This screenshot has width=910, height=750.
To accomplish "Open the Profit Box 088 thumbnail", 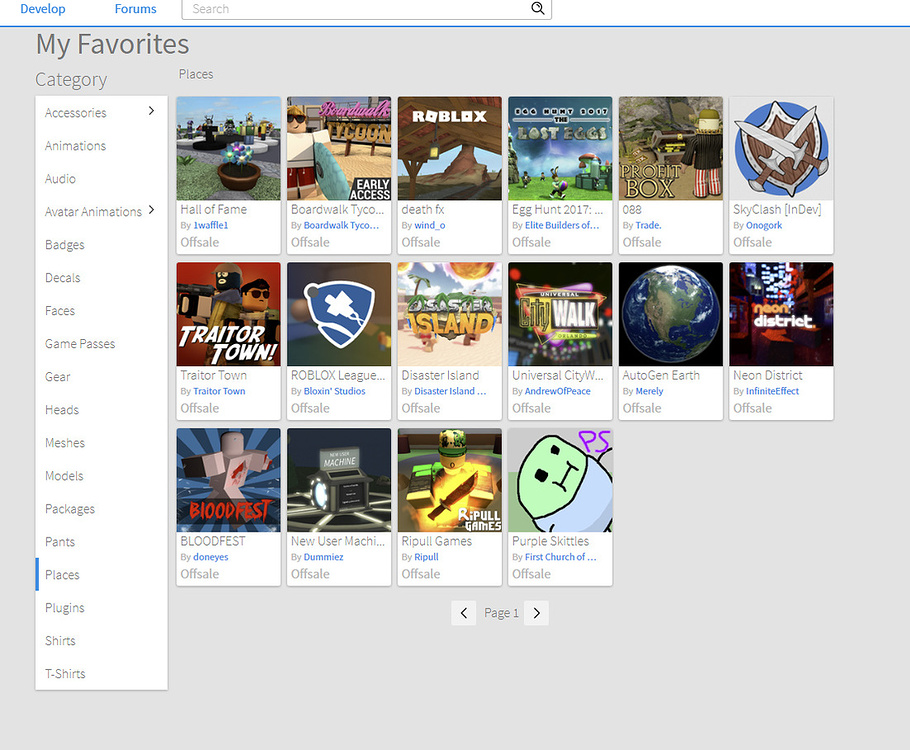I will (x=671, y=149).
